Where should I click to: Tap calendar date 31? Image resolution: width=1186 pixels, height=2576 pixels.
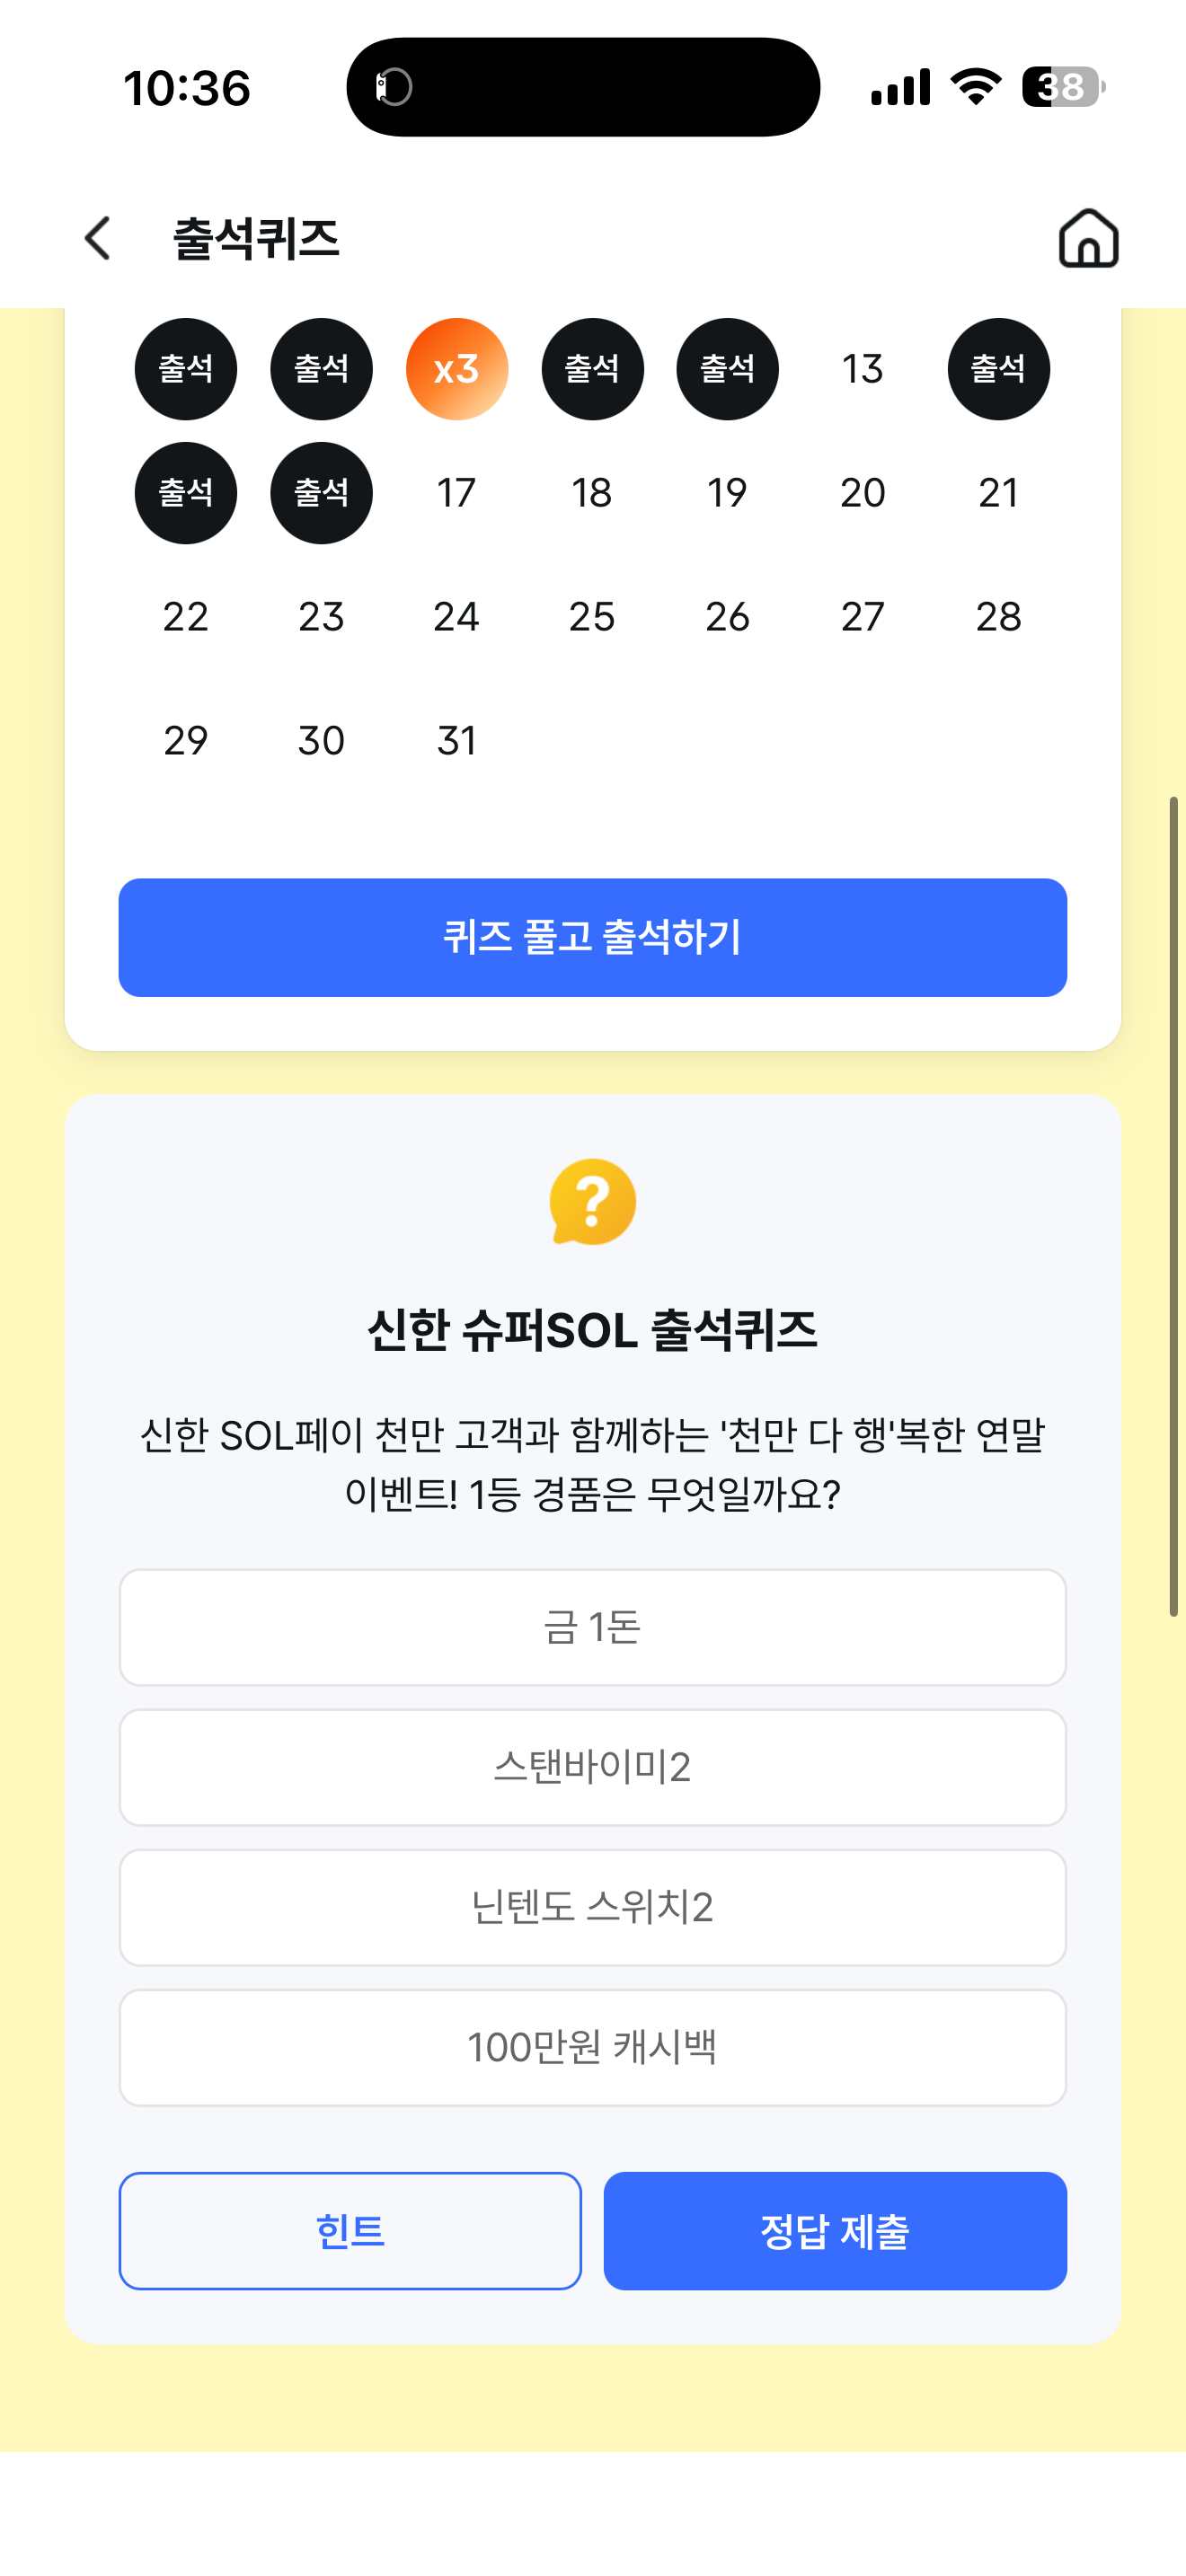(457, 741)
